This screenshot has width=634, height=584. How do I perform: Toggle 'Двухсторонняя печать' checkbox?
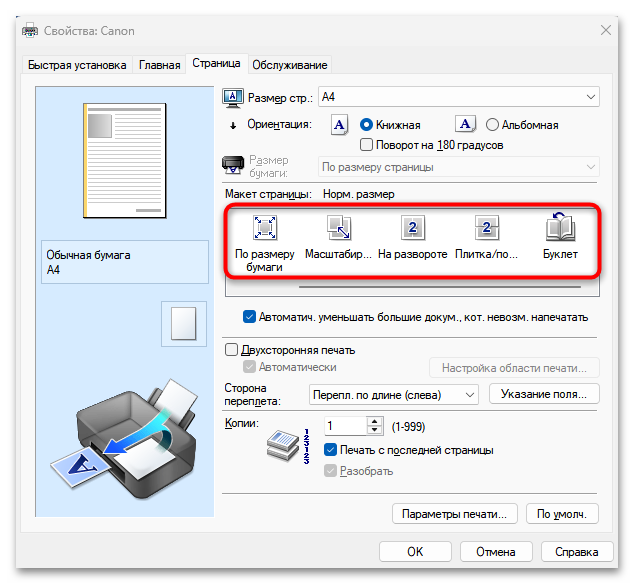click(x=232, y=350)
